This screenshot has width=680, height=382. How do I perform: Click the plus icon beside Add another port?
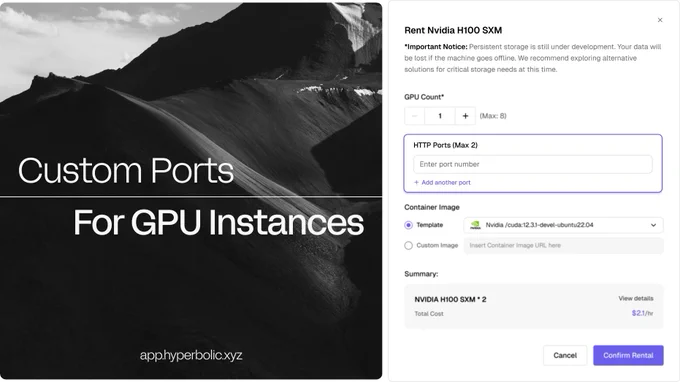tap(416, 183)
